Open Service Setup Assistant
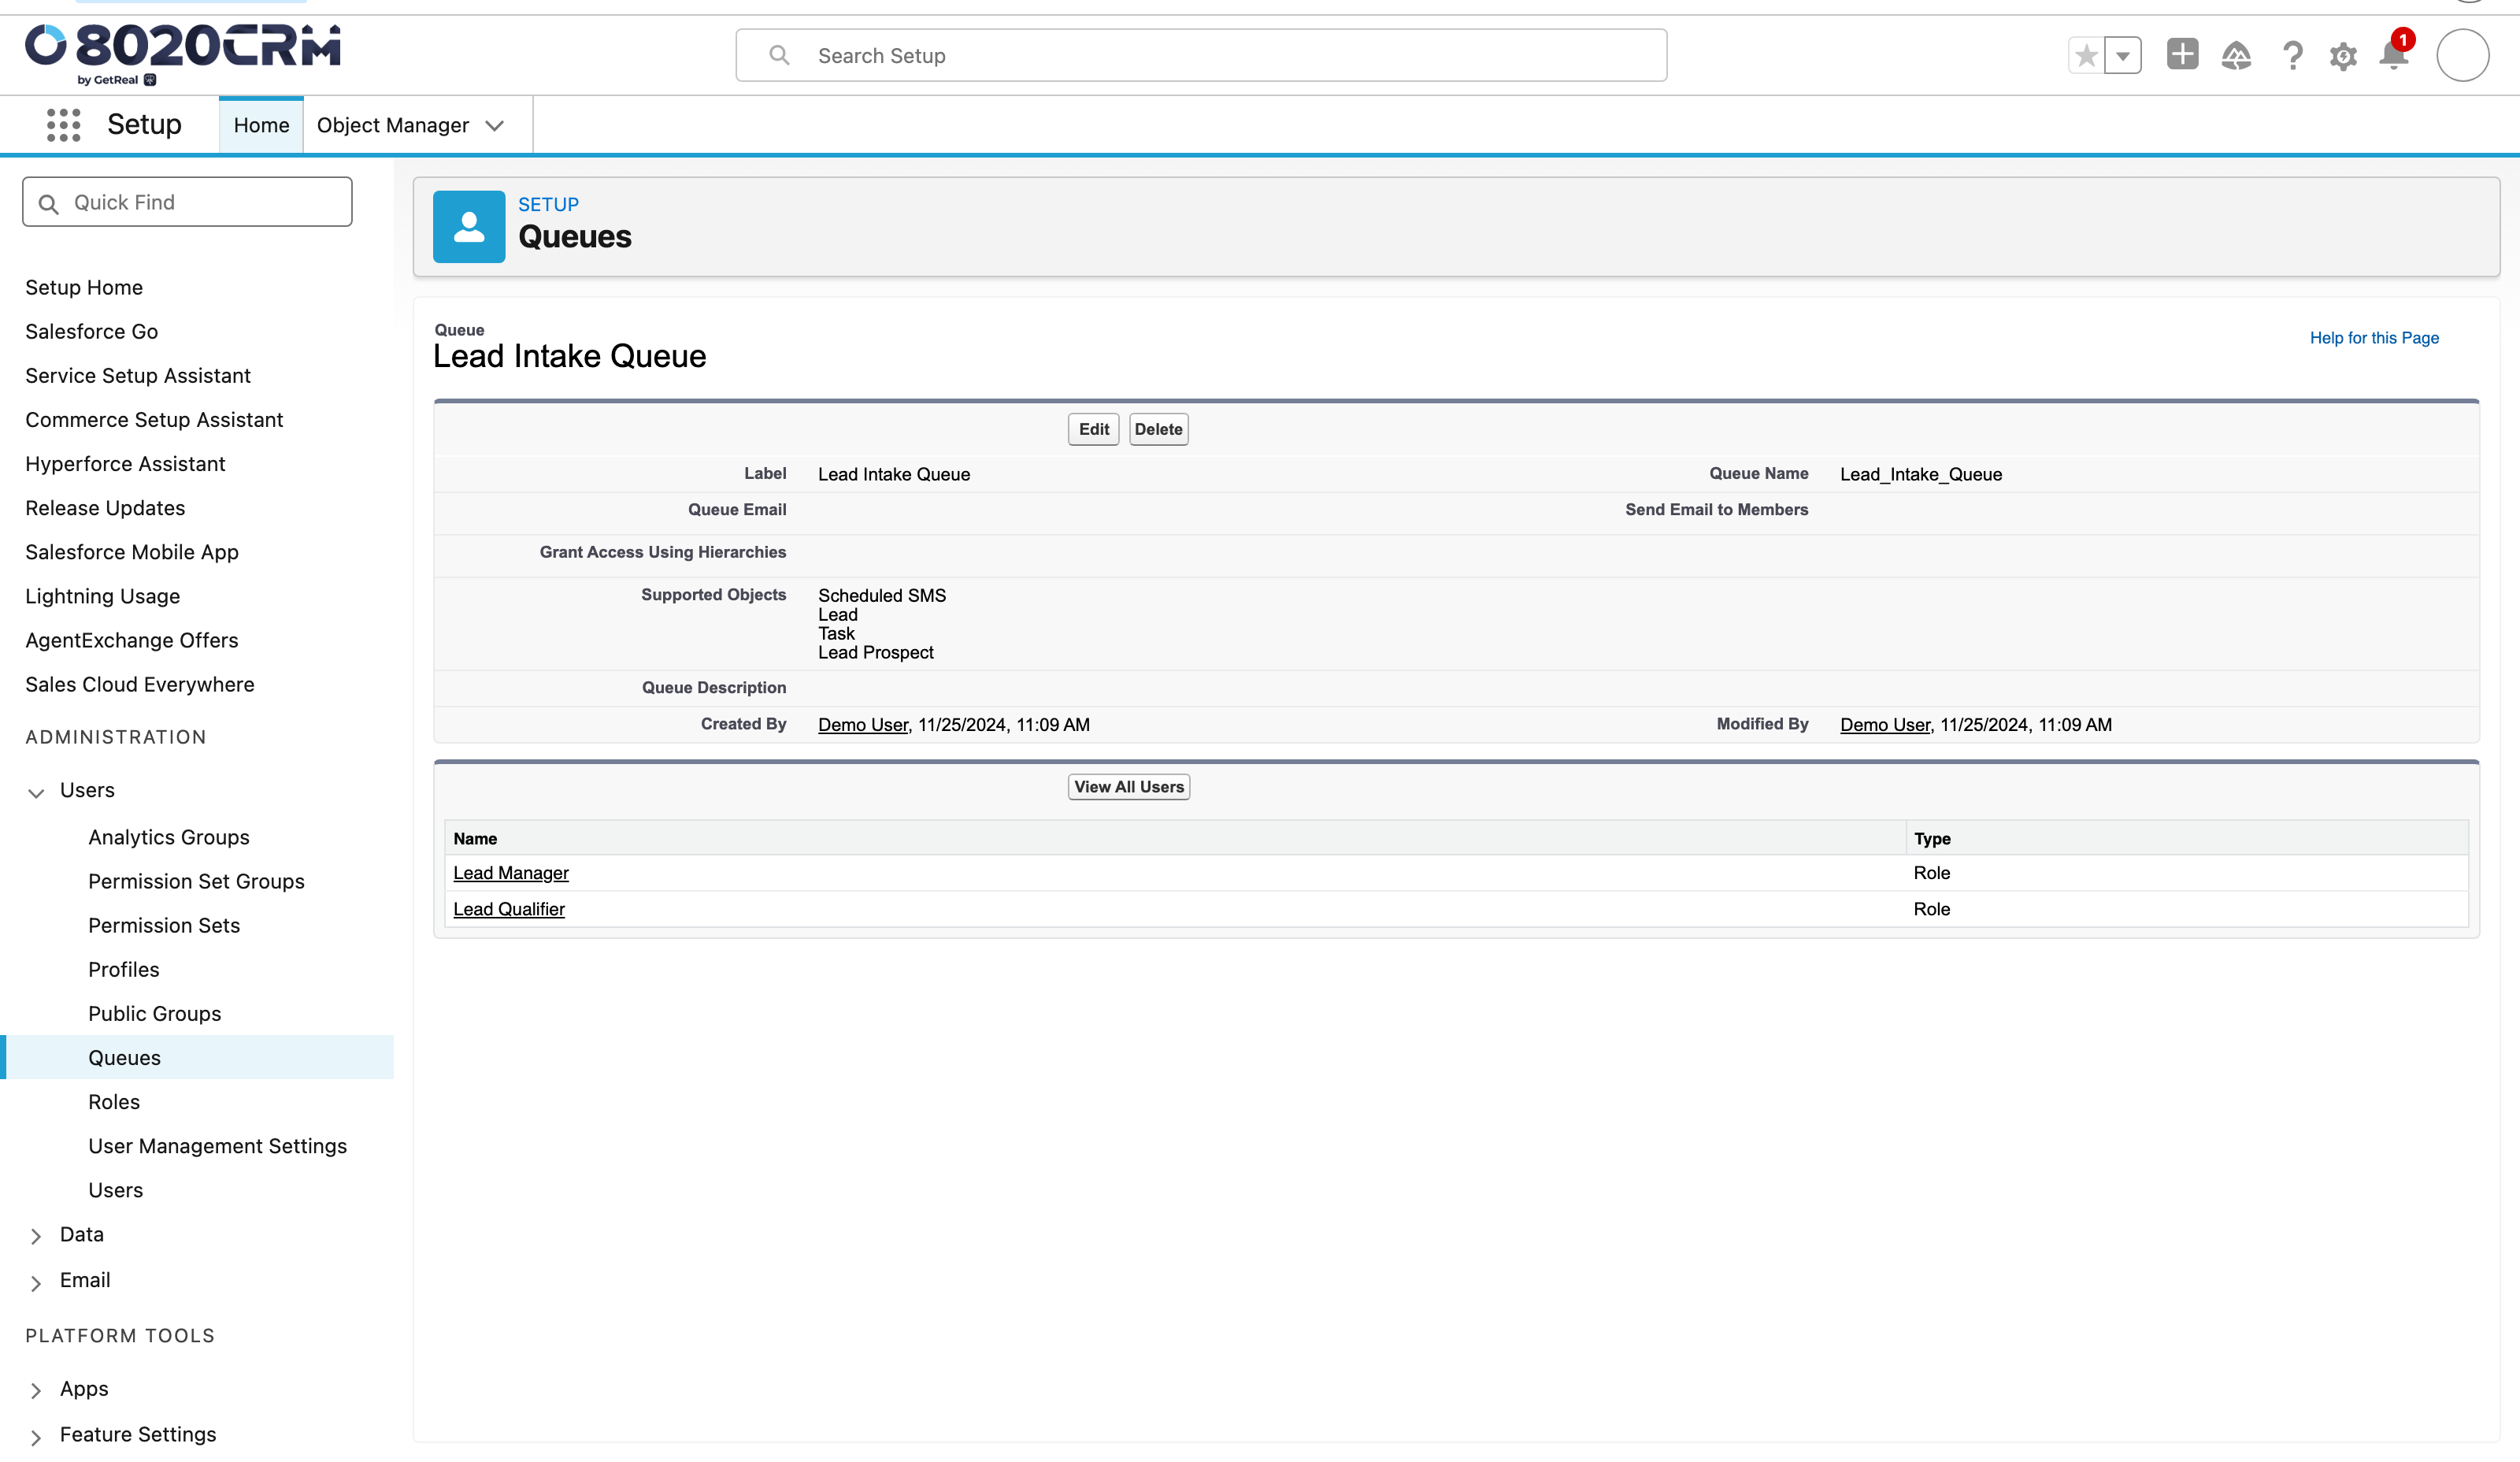2520x1462 pixels. [138, 375]
